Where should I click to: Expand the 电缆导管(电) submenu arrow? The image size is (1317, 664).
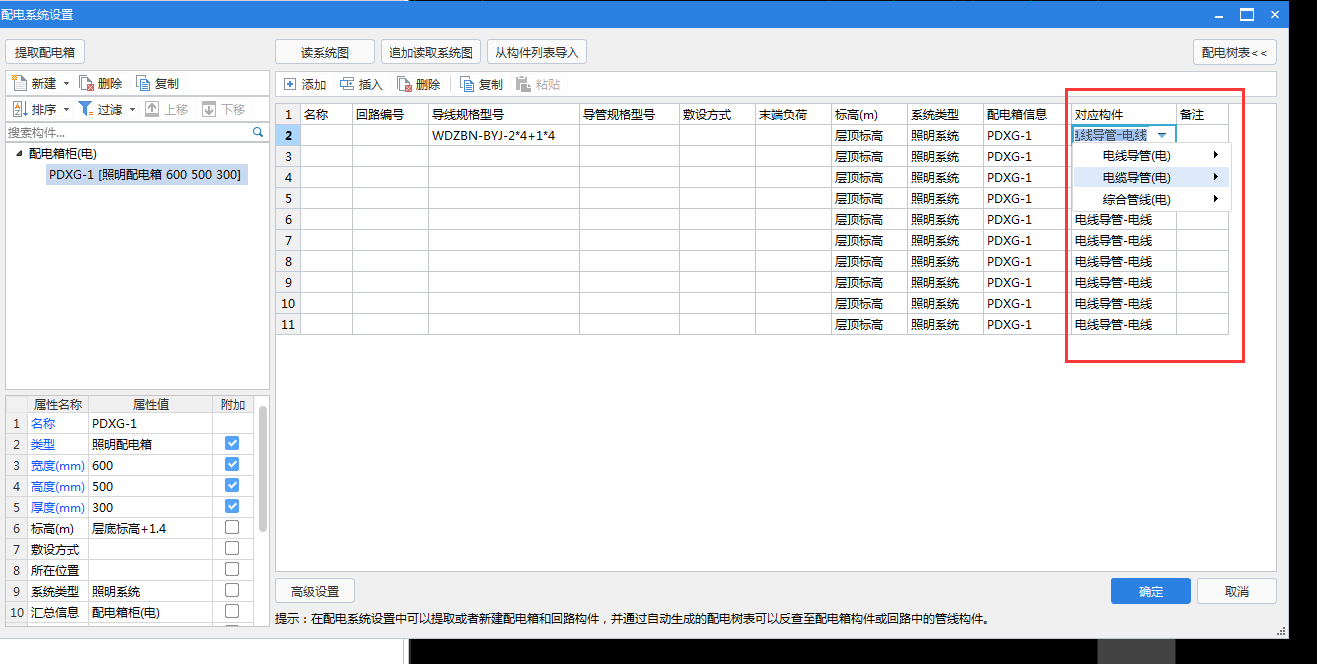click(x=1215, y=177)
